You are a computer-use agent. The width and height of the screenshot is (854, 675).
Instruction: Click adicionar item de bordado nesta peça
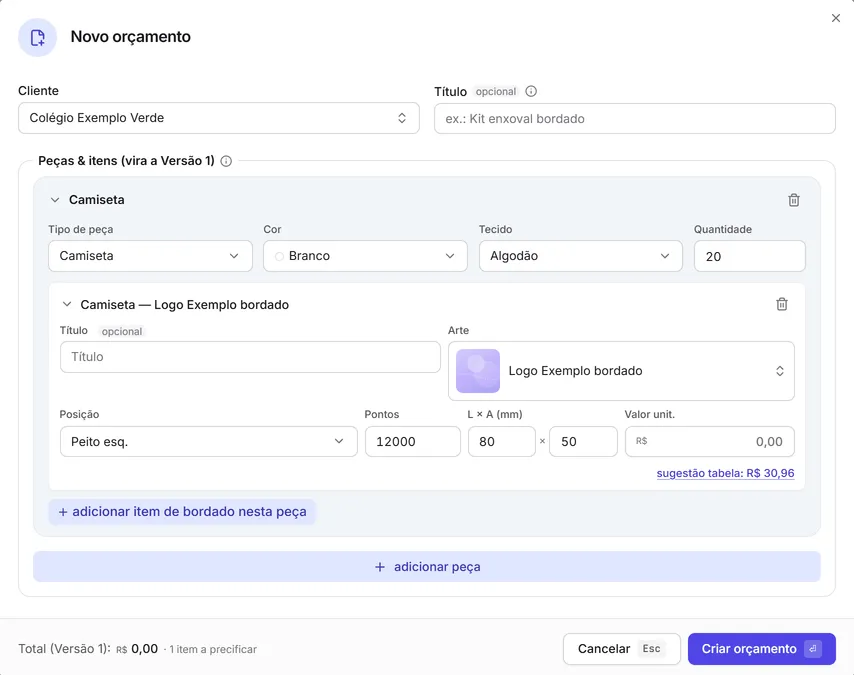(x=182, y=512)
